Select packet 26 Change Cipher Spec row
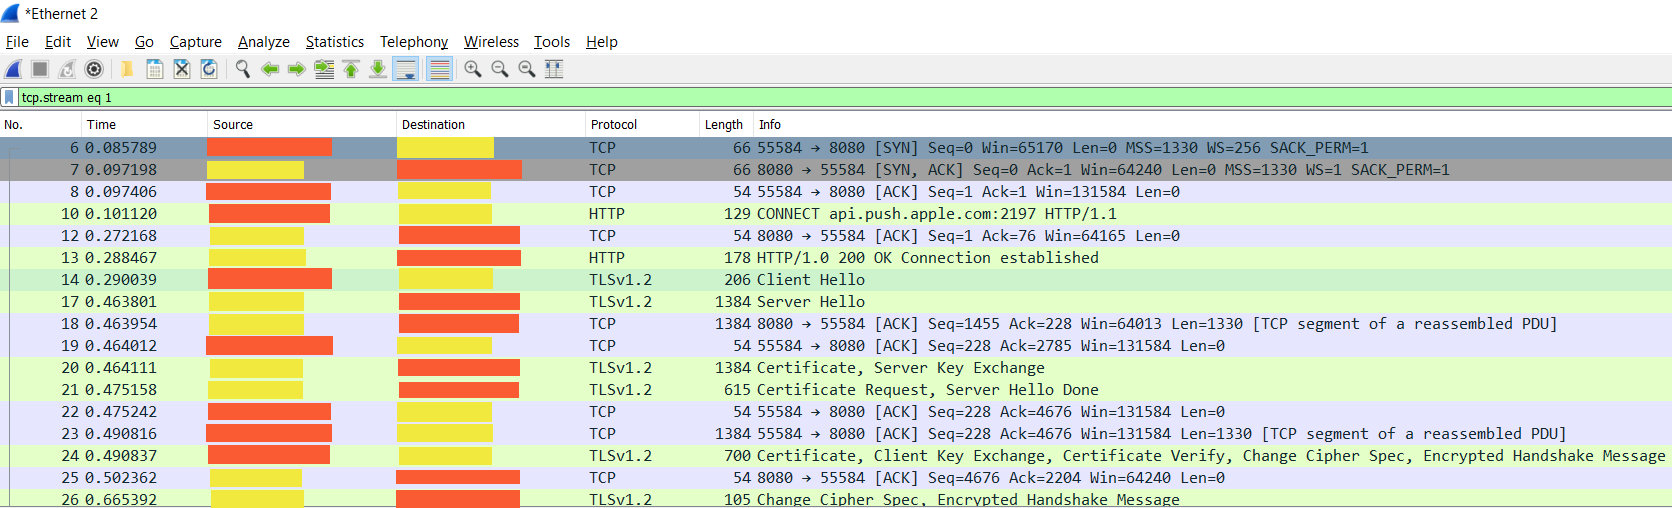Screen dimensions: 1672x508 [x=836, y=498]
